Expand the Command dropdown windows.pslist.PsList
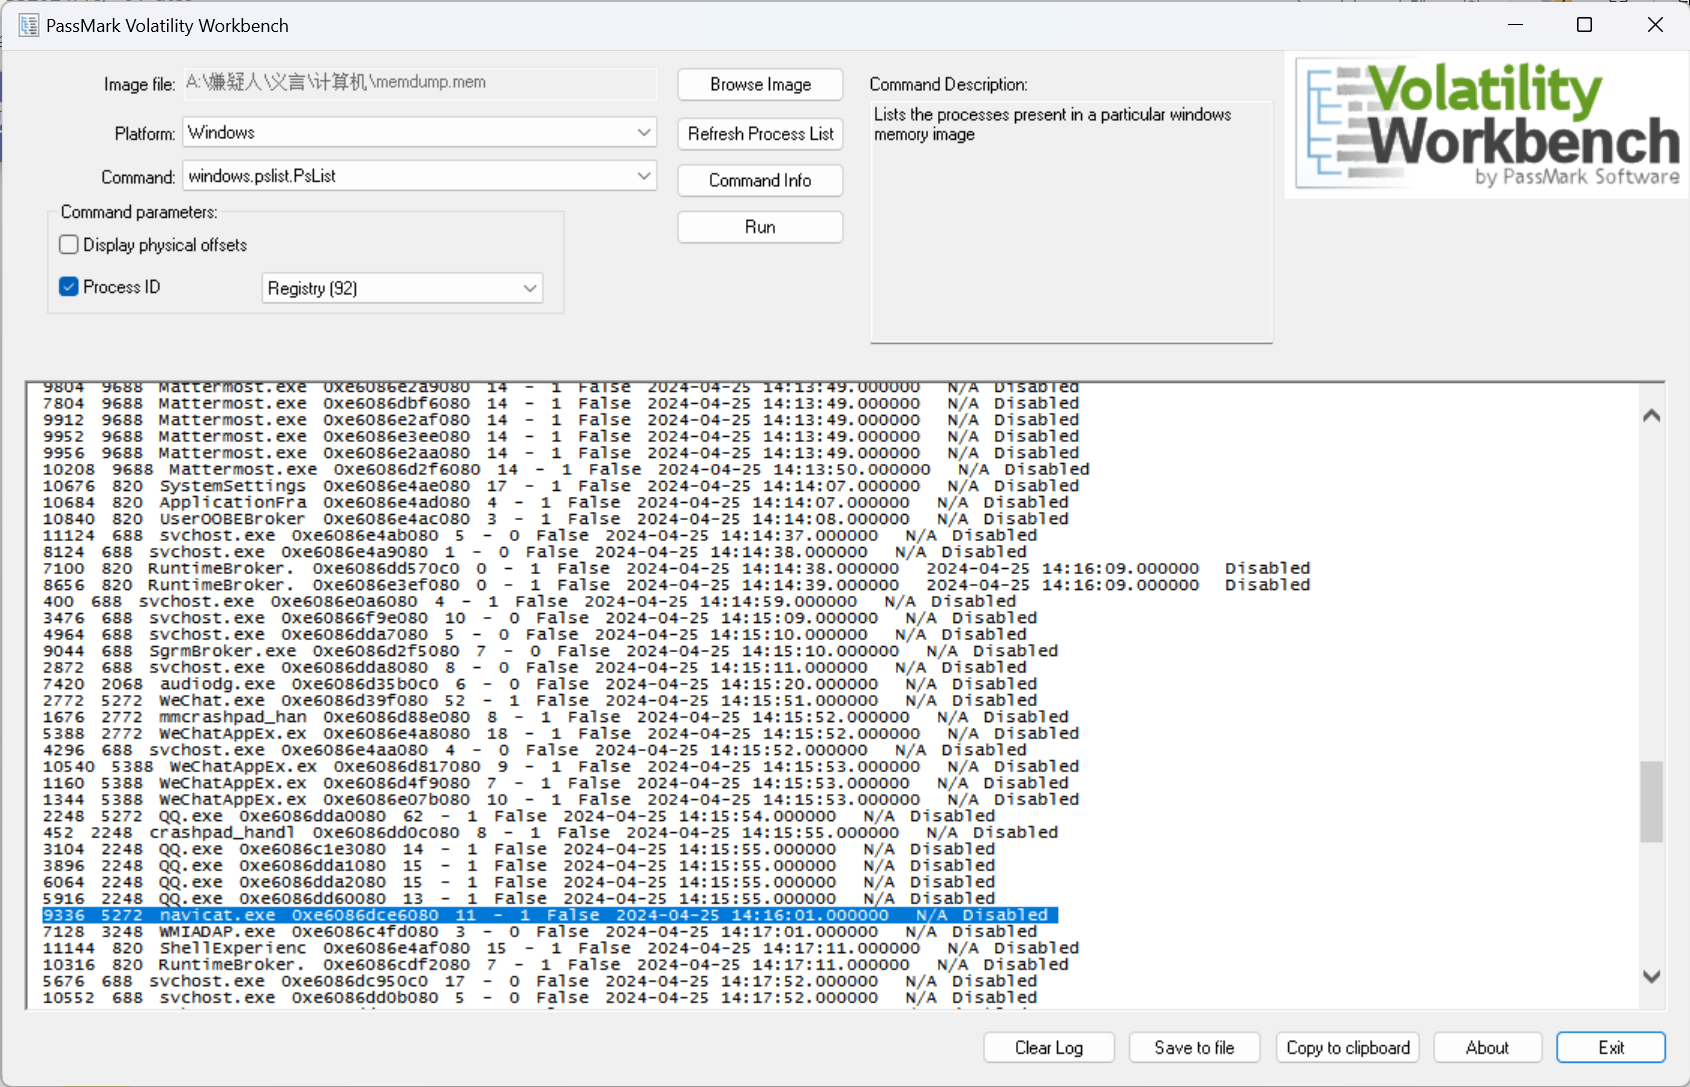Screen dimensions: 1690x1087 (419, 176)
